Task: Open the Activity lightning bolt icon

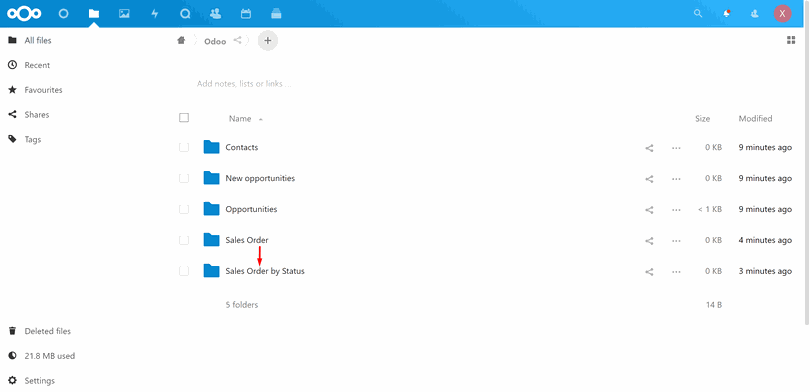Action: (154, 14)
